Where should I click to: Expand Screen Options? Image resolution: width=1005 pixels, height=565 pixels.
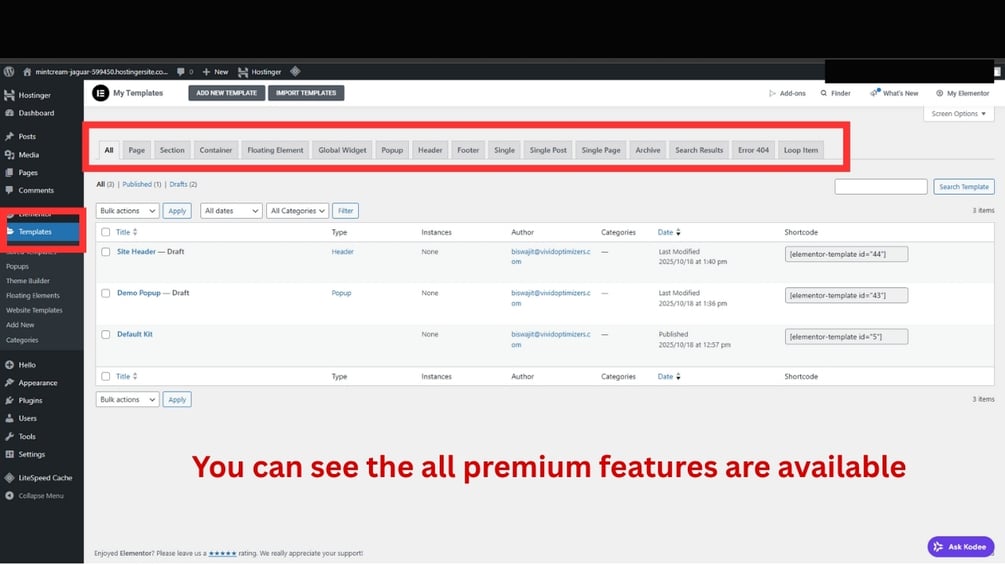point(959,114)
